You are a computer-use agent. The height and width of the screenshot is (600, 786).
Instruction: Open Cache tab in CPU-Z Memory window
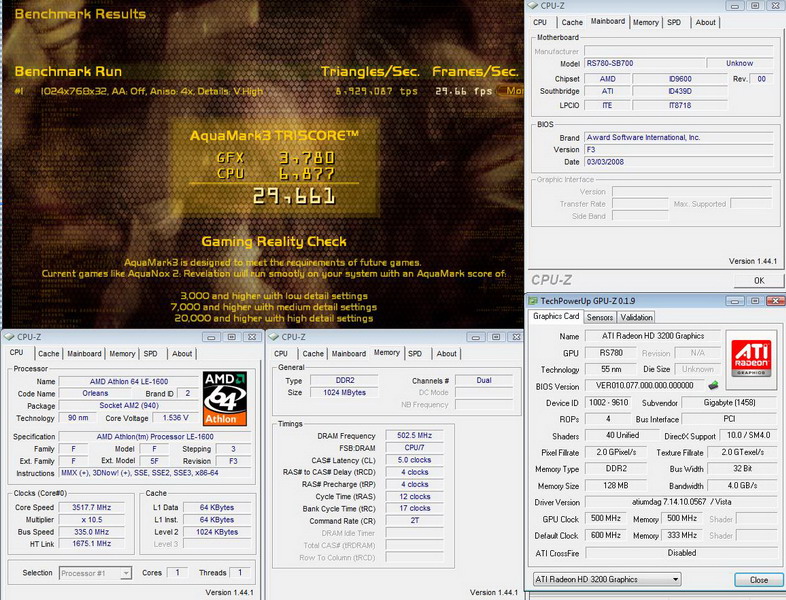click(x=313, y=354)
